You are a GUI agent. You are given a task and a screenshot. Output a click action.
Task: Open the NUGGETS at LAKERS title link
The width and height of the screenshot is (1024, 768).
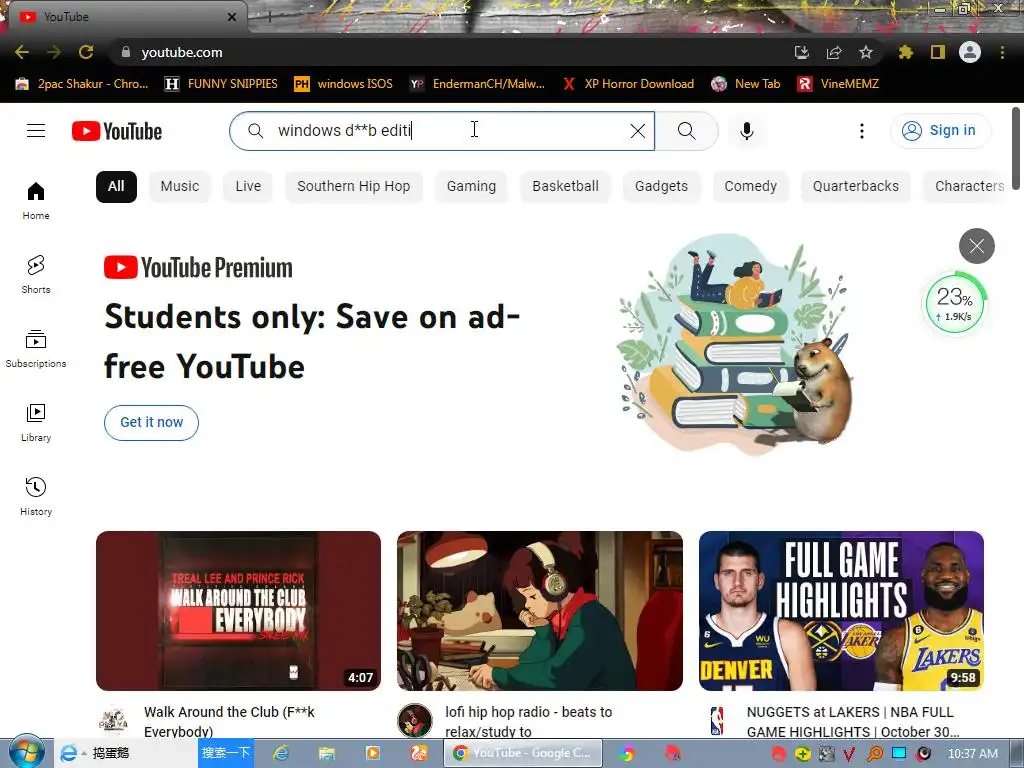(853, 721)
